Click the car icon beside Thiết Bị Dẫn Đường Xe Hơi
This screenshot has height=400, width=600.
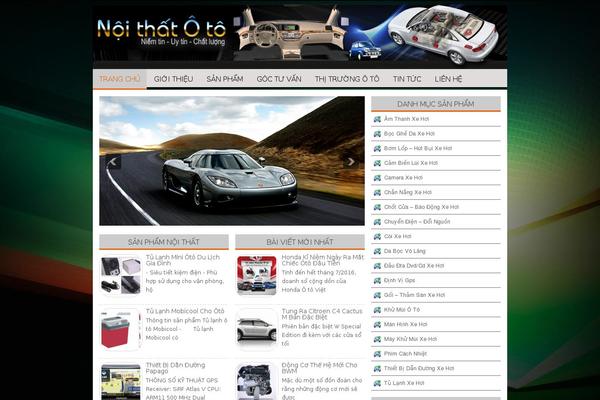pos(377,368)
